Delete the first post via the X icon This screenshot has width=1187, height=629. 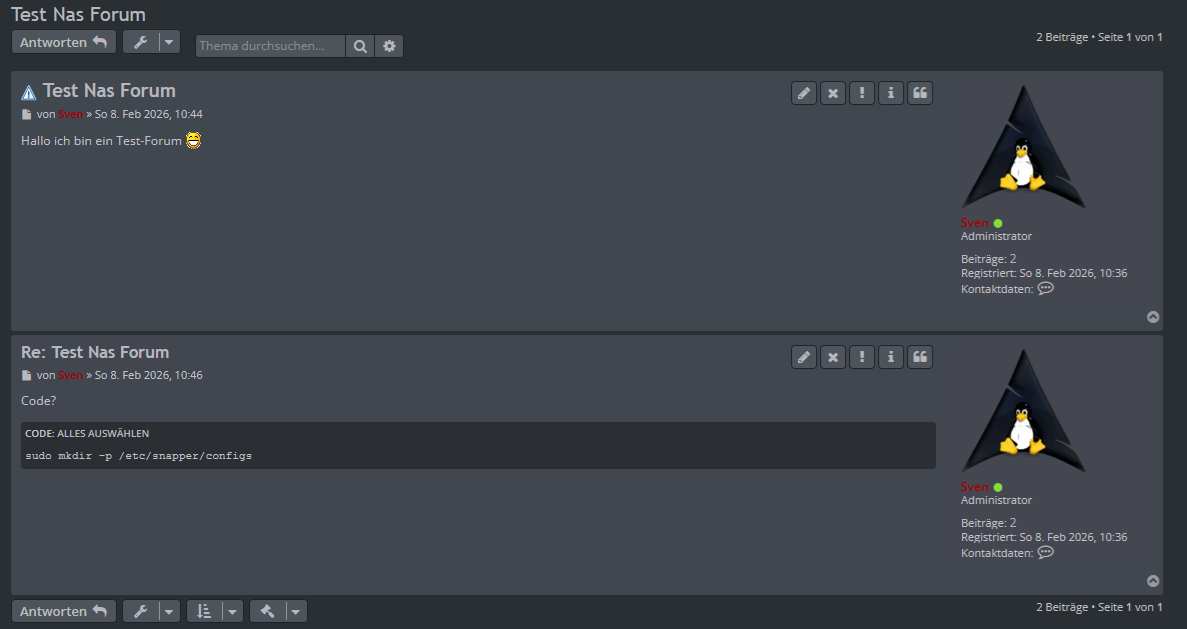(833, 93)
